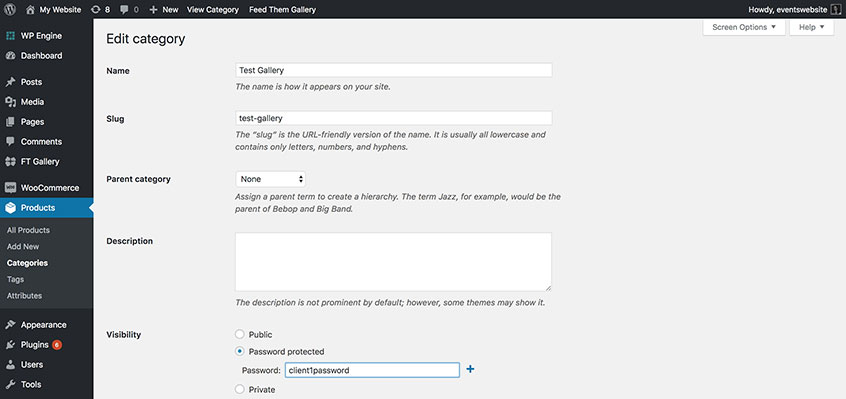The width and height of the screenshot is (846, 399).
Task: Go to All Products in the sidebar
Action: (x=28, y=230)
